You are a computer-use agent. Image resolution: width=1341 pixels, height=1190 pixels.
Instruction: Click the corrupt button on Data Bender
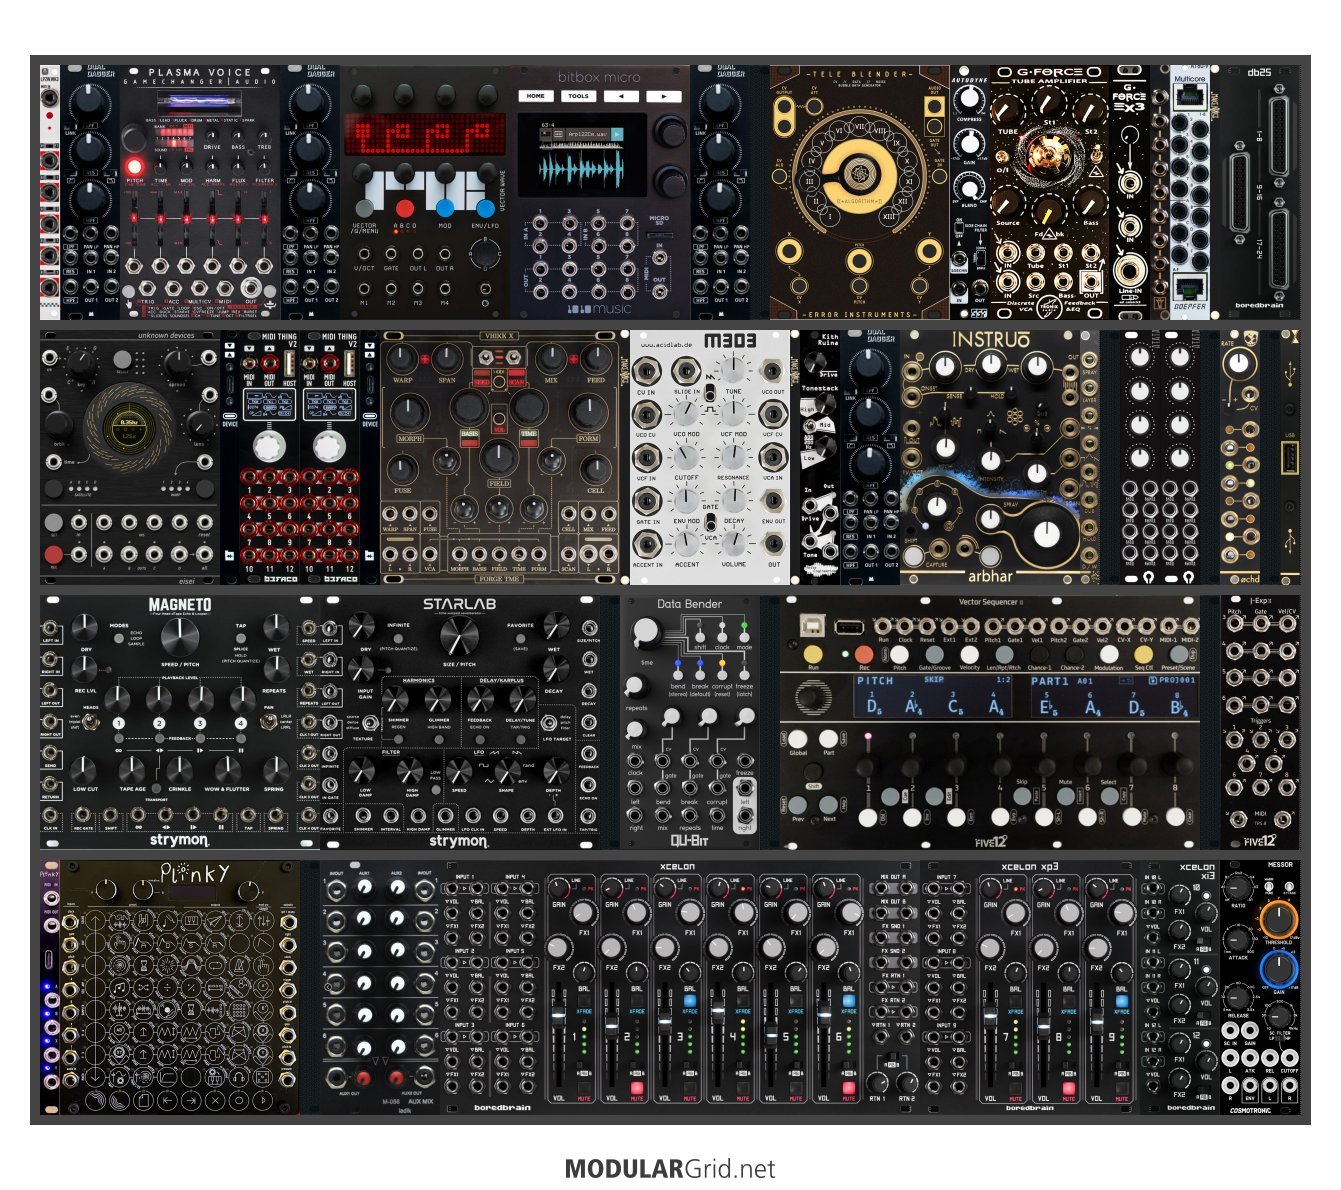tap(721, 675)
